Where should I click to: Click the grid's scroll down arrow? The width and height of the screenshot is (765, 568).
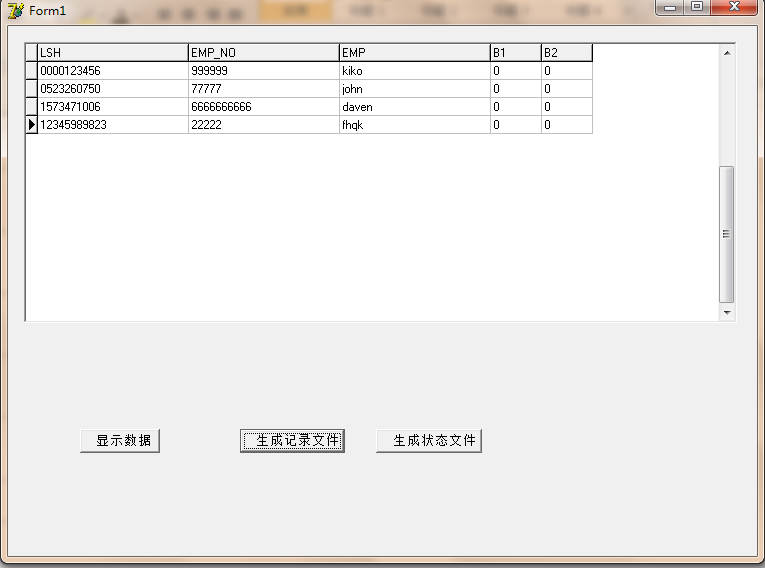click(x=727, y=312)
